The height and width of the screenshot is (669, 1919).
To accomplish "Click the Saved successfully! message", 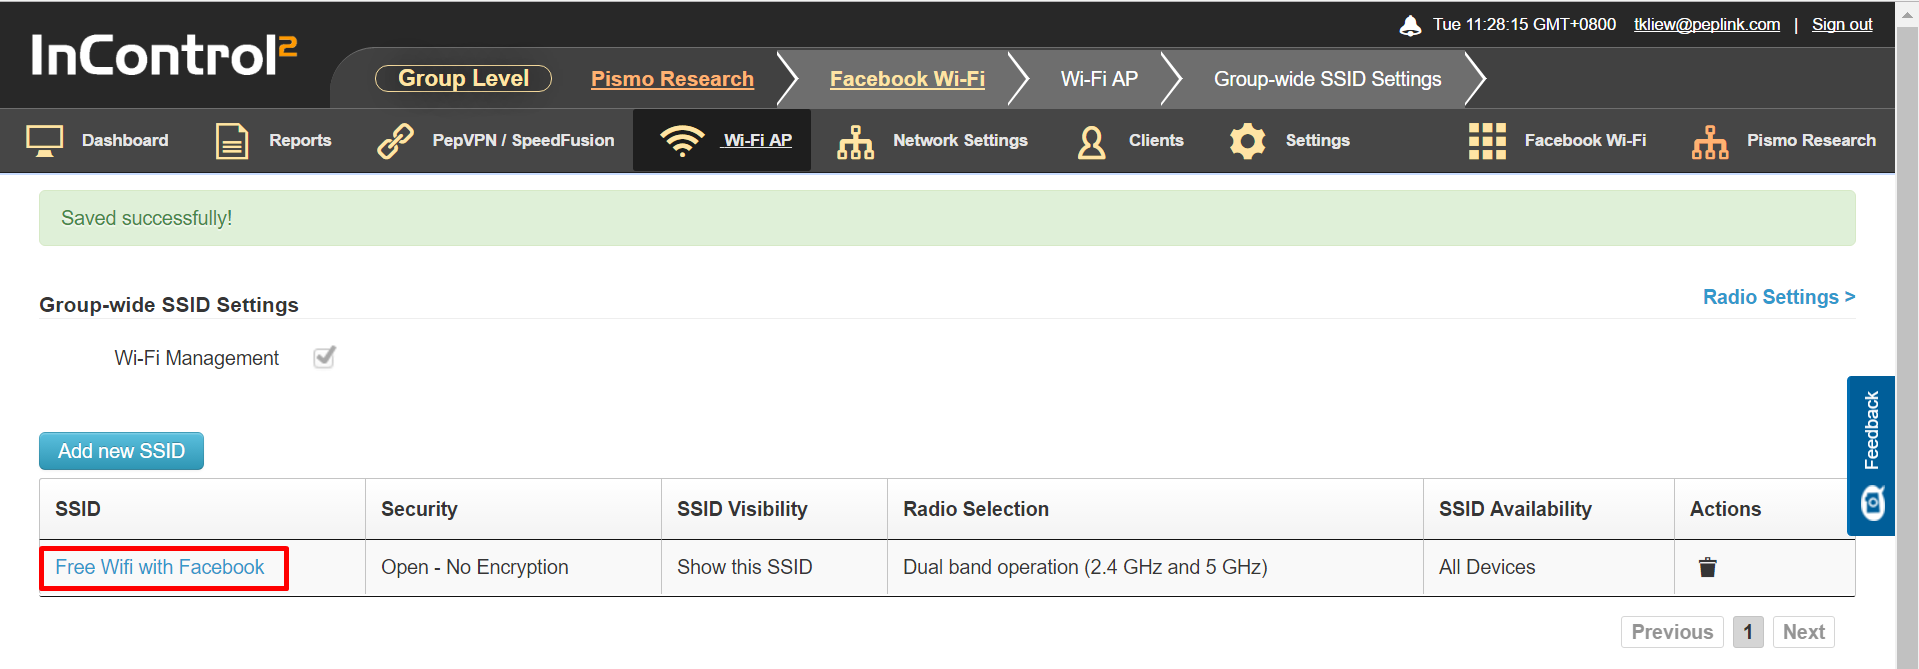I will coord(947,218).
